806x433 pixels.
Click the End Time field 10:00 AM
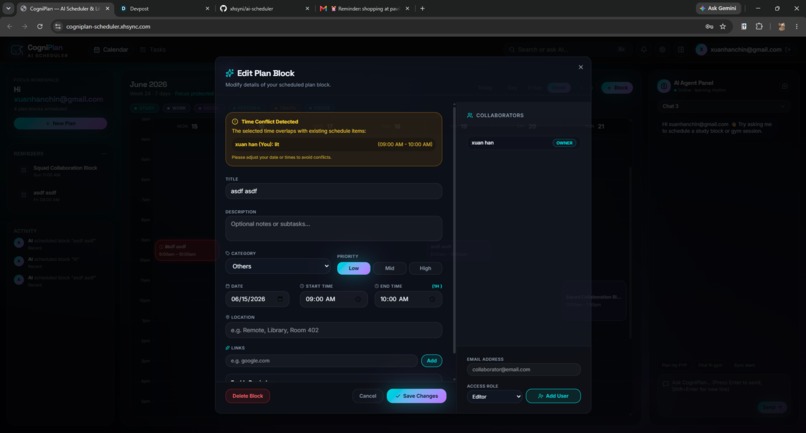point(408,299)
